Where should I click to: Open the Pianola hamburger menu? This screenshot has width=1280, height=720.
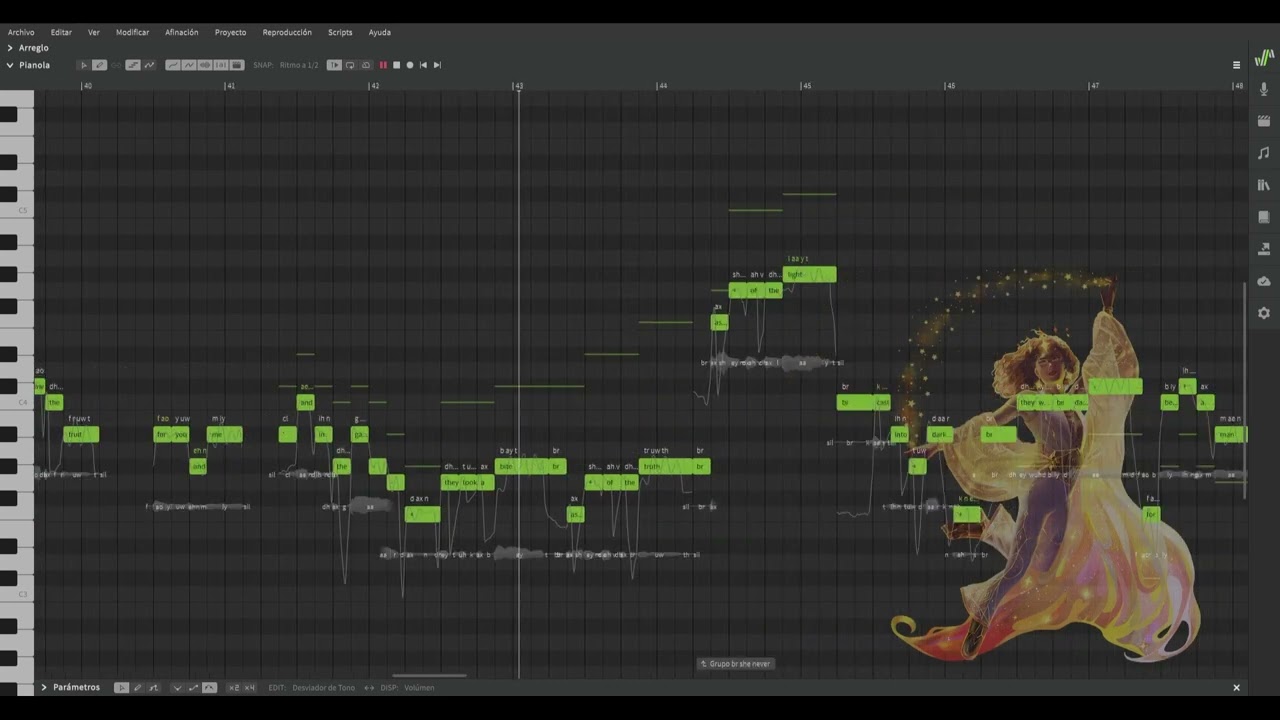(1236, 65)
